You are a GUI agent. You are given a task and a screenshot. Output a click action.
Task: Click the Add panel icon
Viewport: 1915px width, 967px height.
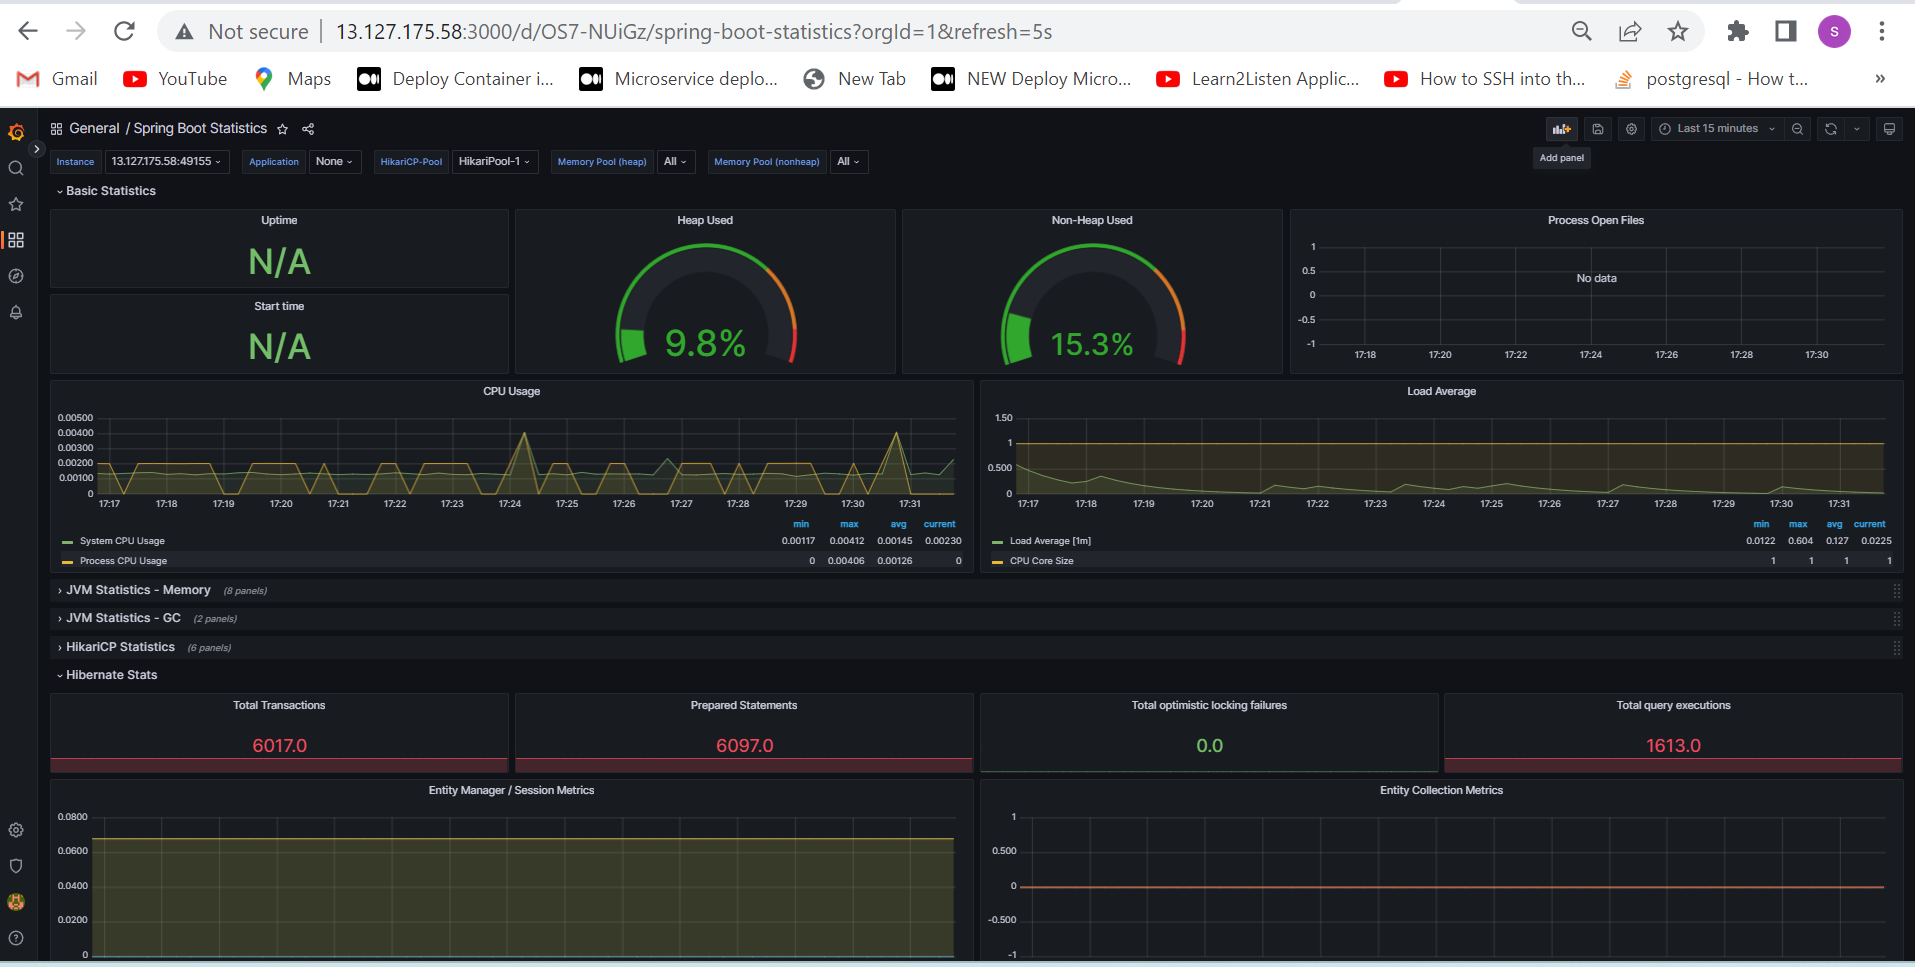1561,129
